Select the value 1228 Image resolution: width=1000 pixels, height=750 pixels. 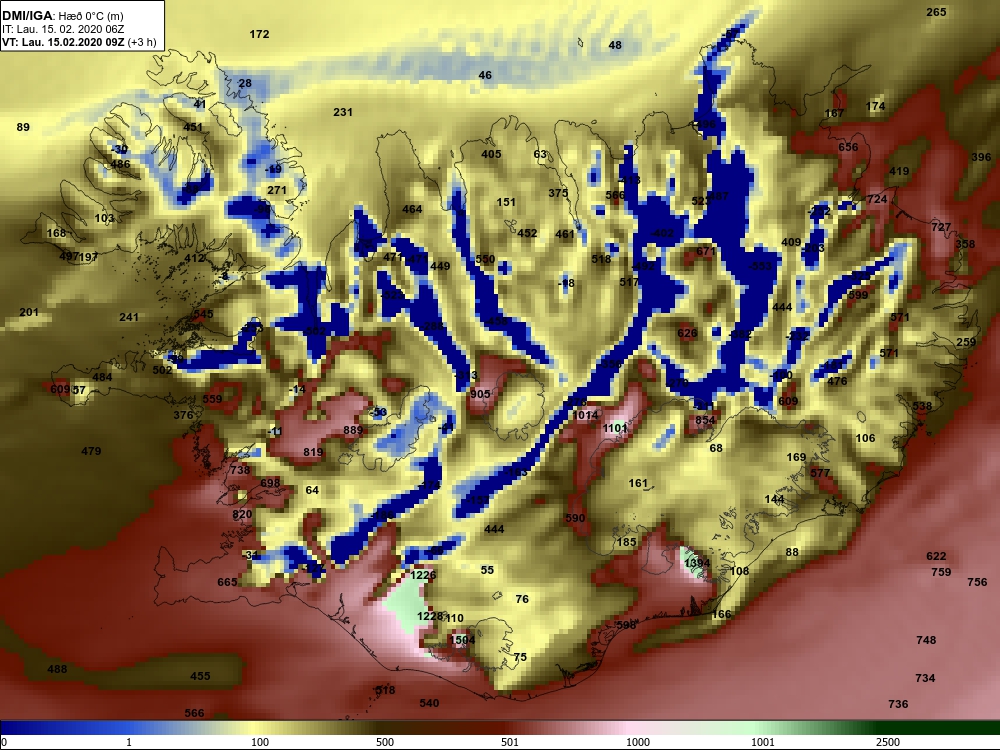tap(430, 616)
